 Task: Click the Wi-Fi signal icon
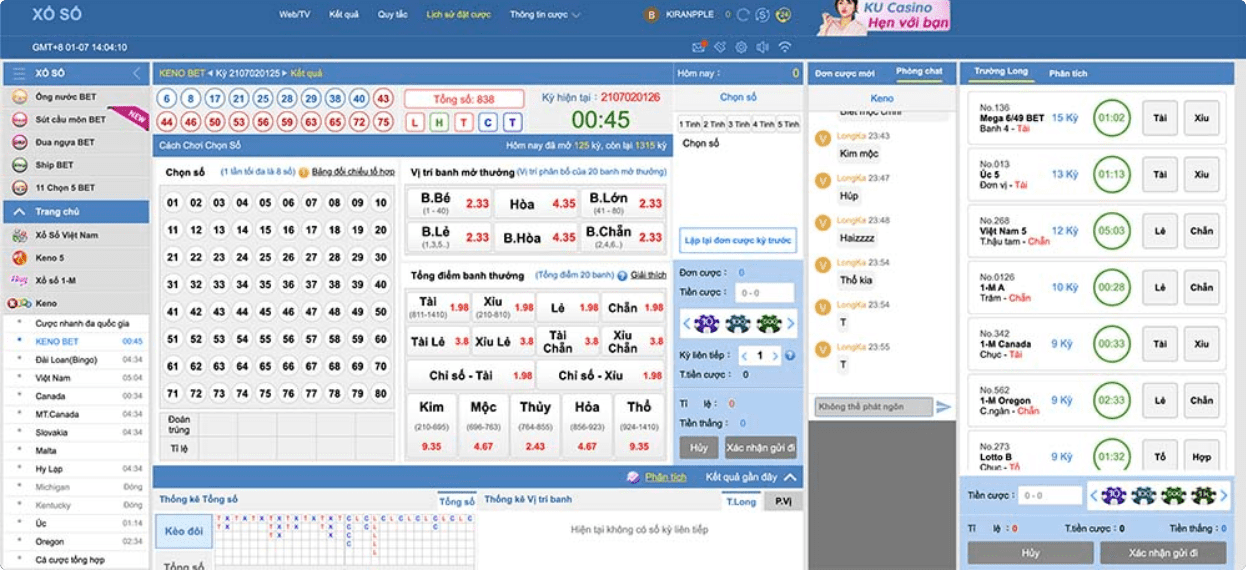click(785, 47)
